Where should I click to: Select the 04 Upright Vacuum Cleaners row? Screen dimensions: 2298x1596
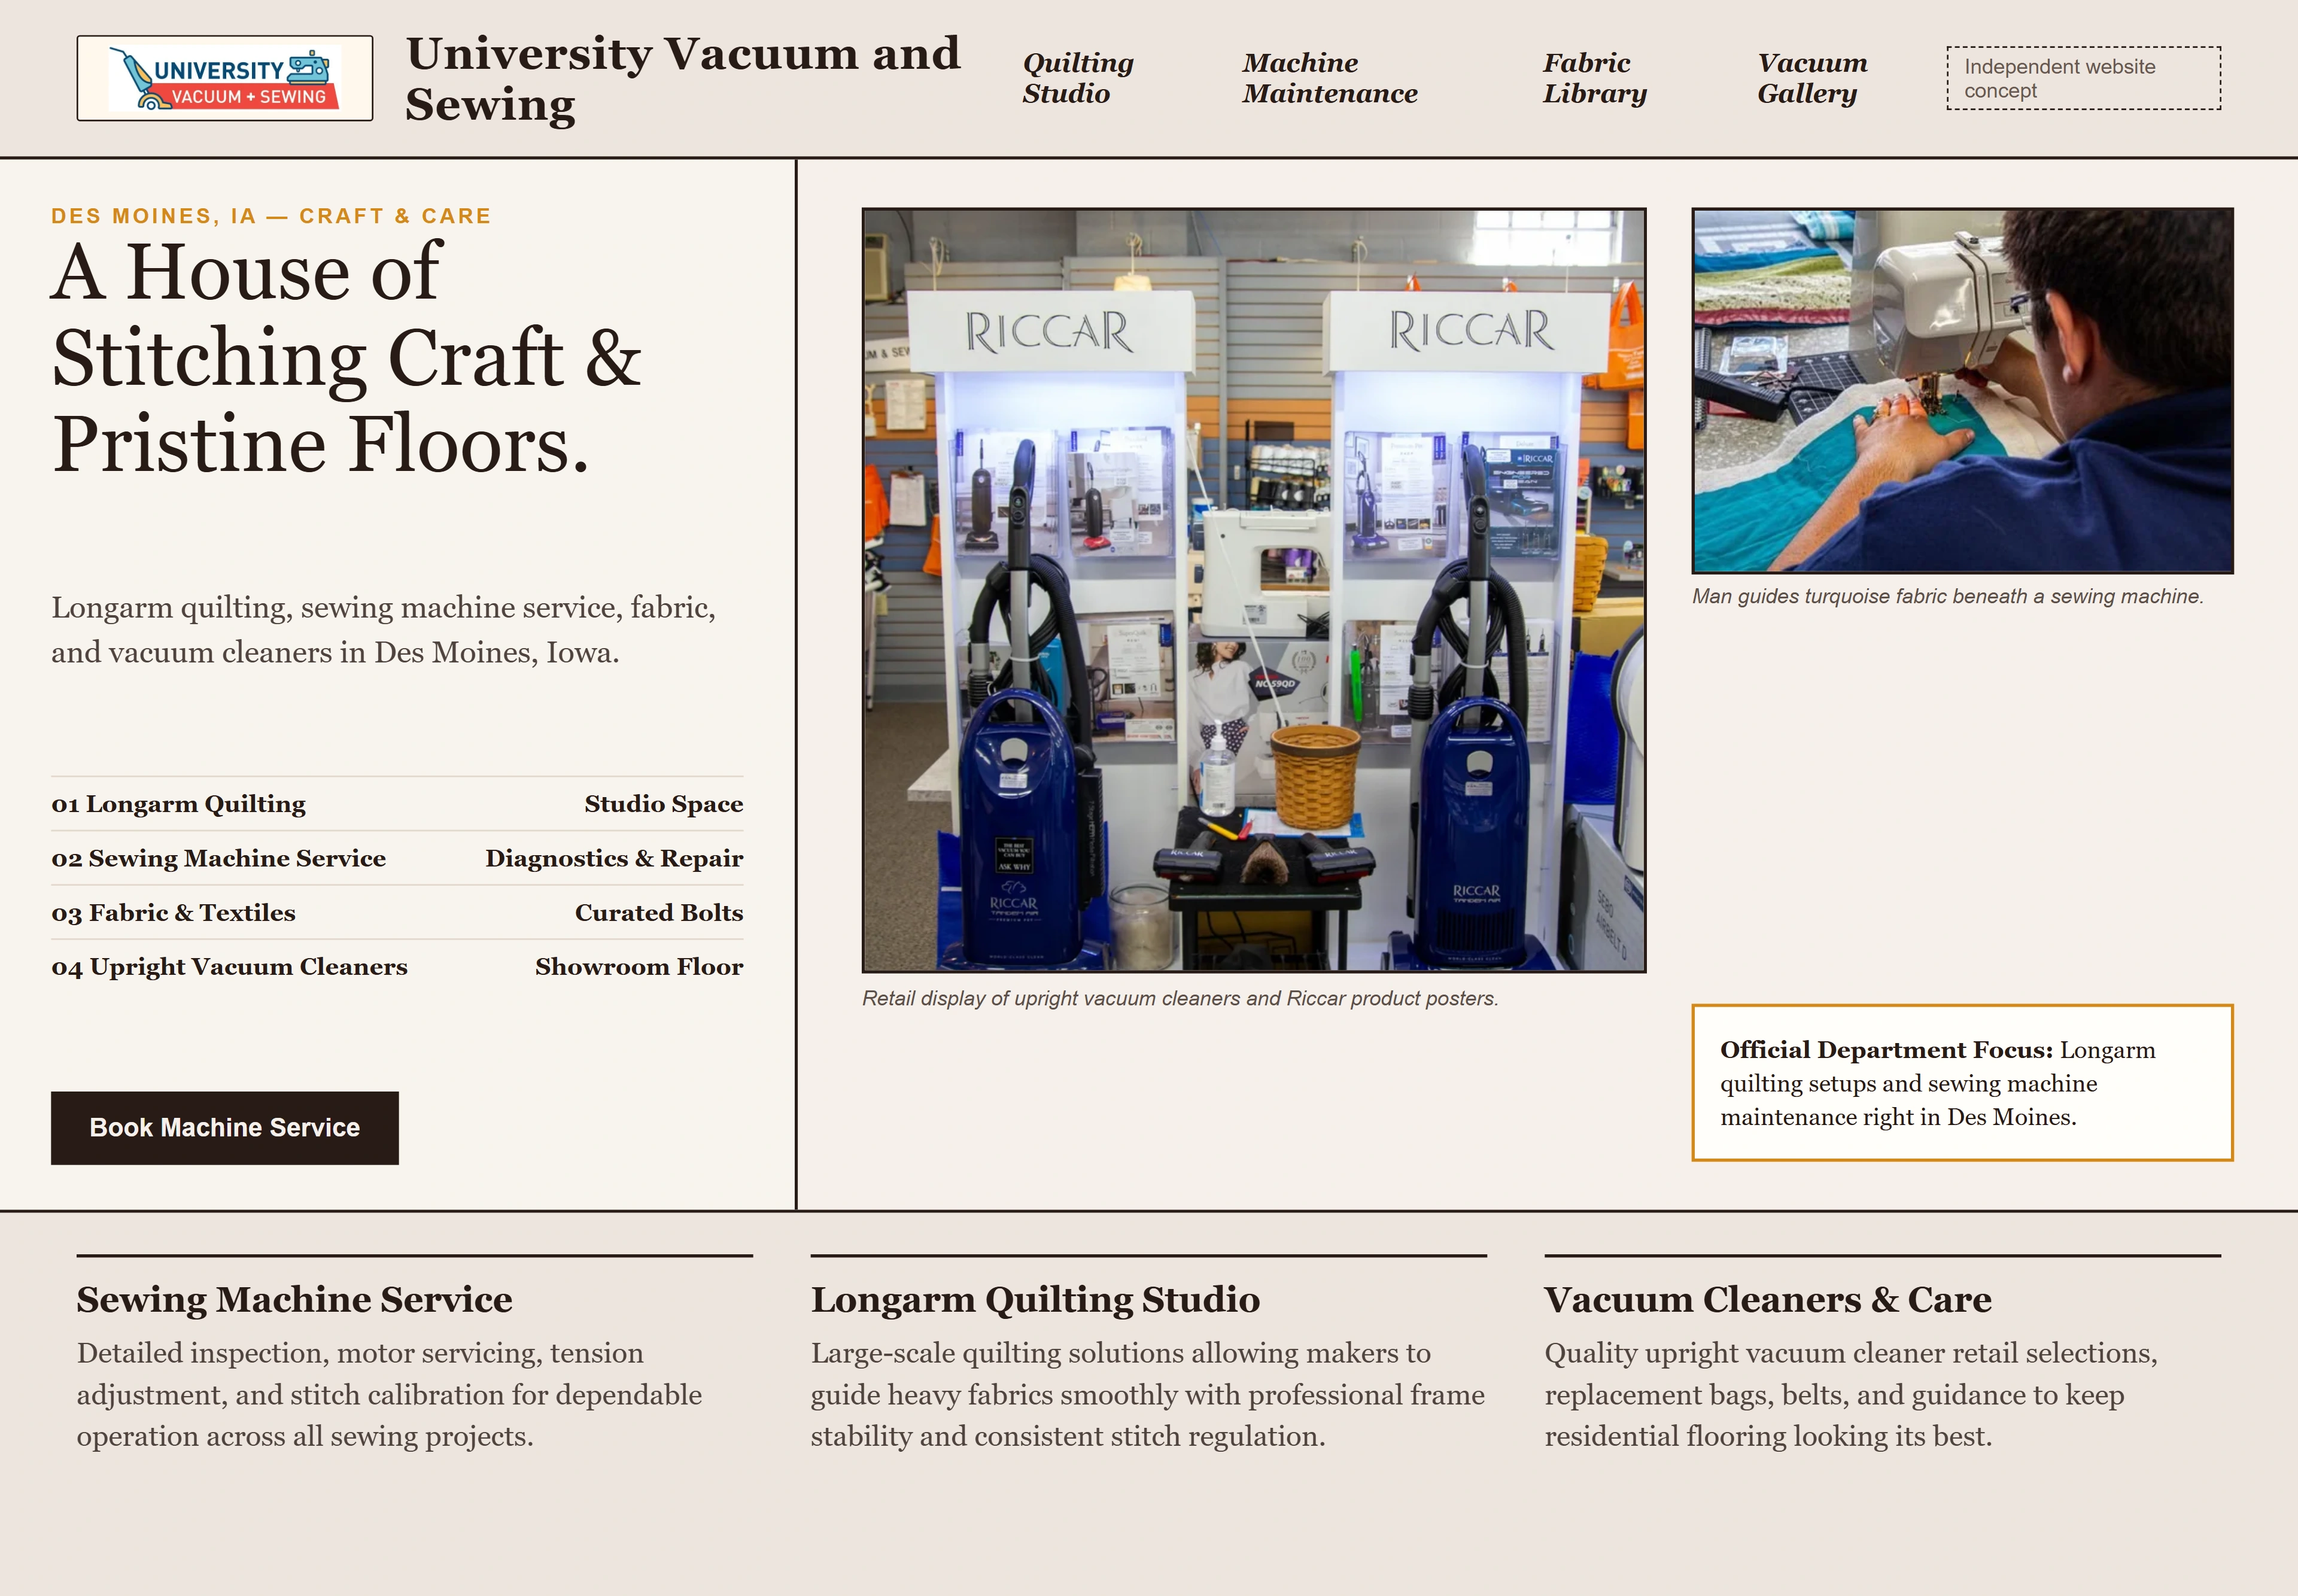397,966
